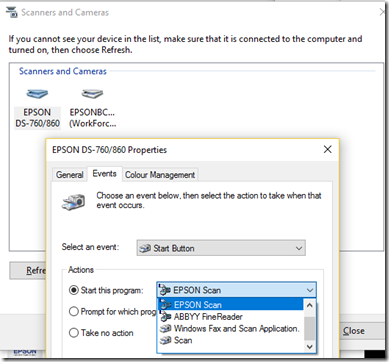Close the EPSON DS-760/860 Properties dialog

(x=328, y=149)
